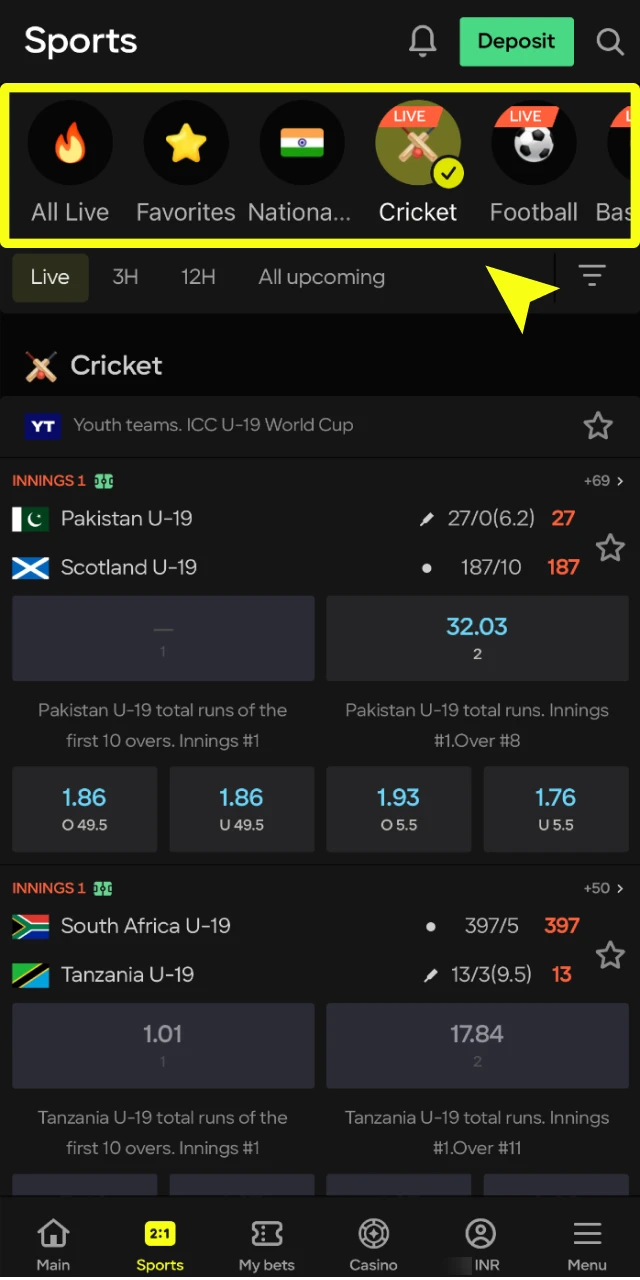This screenshot has height=1280, width=640.
Task: Select the All Live fire icon
Action: (x=70, y=143)
